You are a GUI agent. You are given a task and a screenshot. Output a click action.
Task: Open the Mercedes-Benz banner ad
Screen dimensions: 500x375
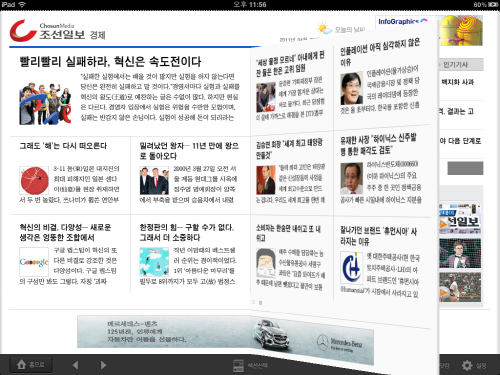click(x=225, y=339)
